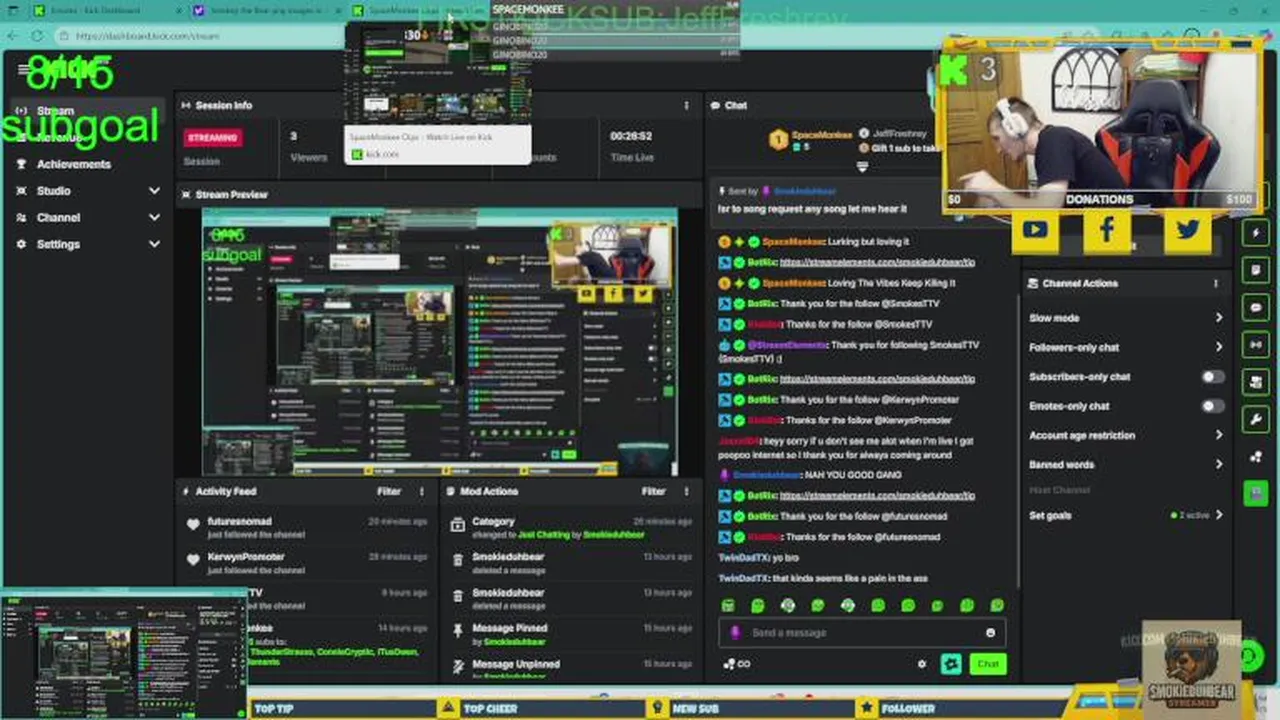Open Session Info three-dot menu
1280x720 pixels.
(686, 105)
